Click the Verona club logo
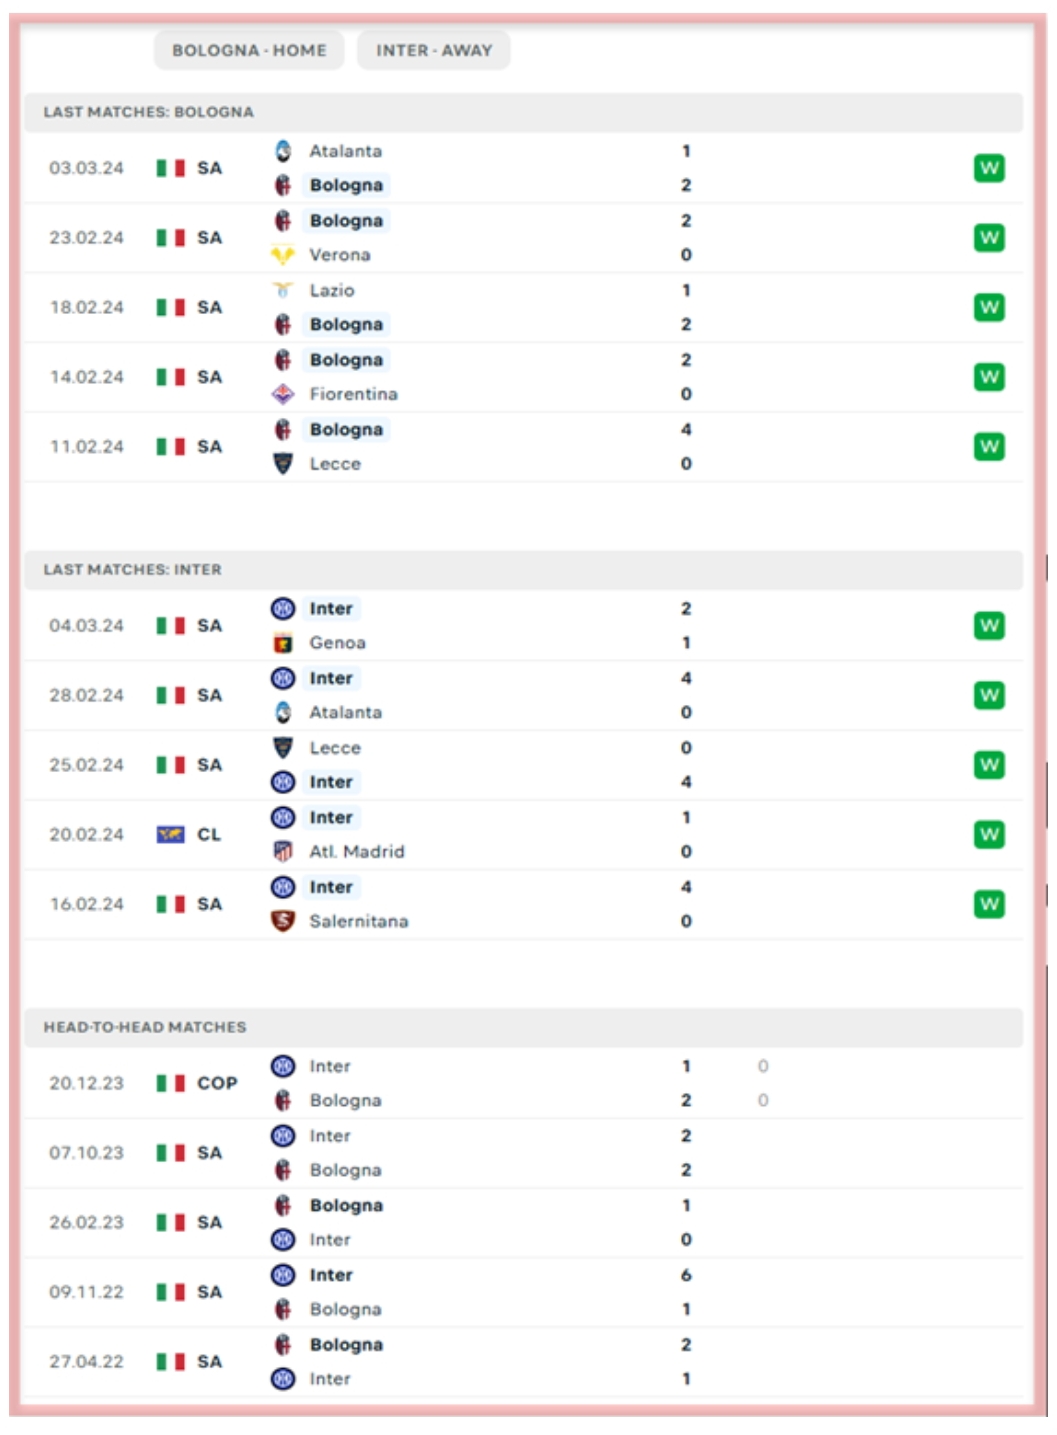 (x=283, y=255)
